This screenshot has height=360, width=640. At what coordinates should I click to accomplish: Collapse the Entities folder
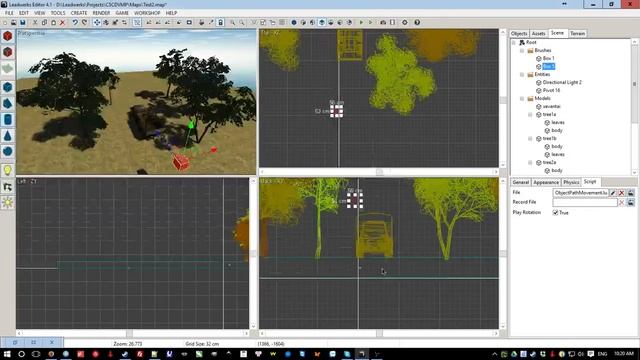click(x=522, y=74)
